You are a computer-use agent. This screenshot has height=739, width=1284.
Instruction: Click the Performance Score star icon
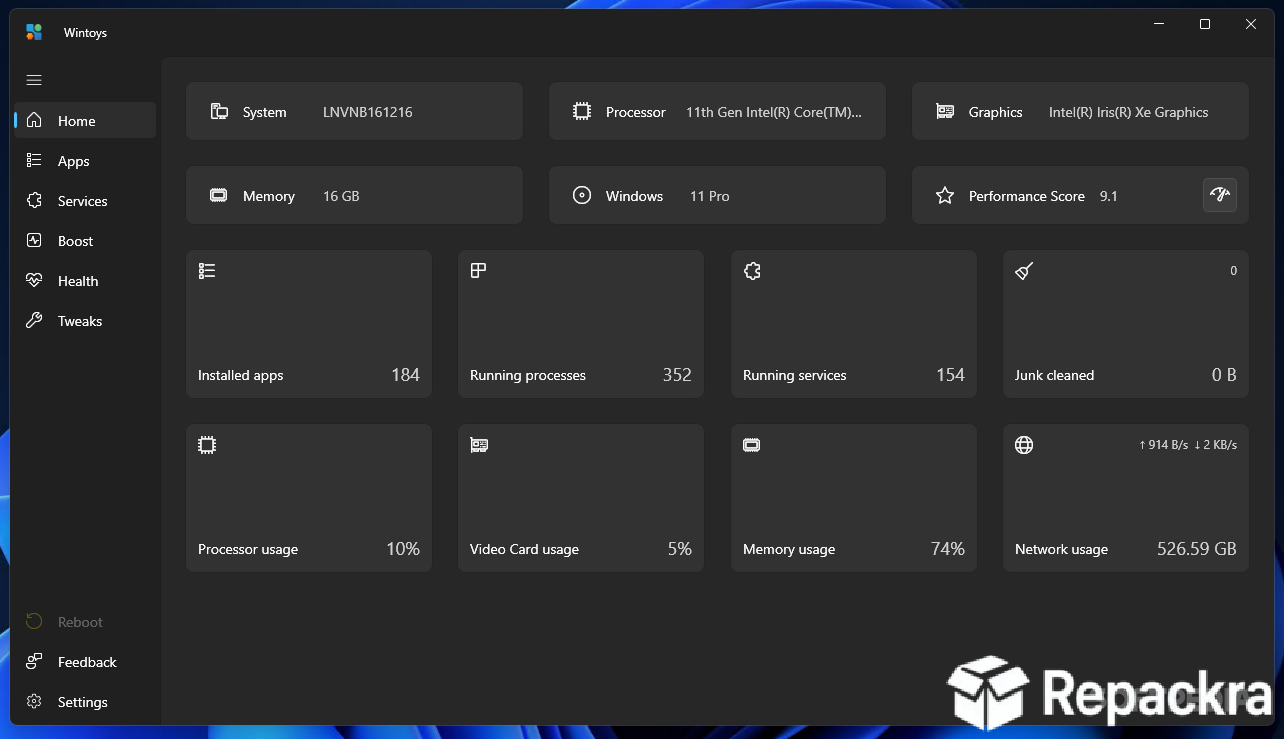click(945, 195)
